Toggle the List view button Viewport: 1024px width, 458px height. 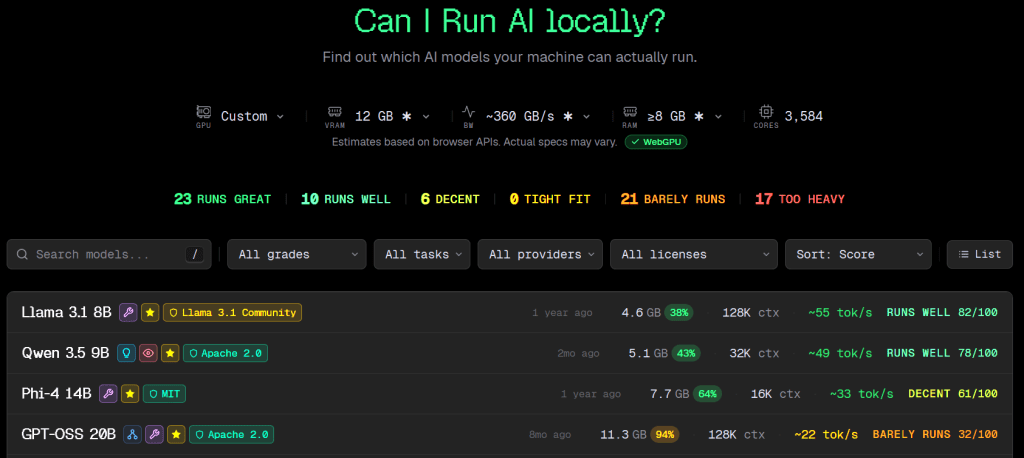(979, 254)
